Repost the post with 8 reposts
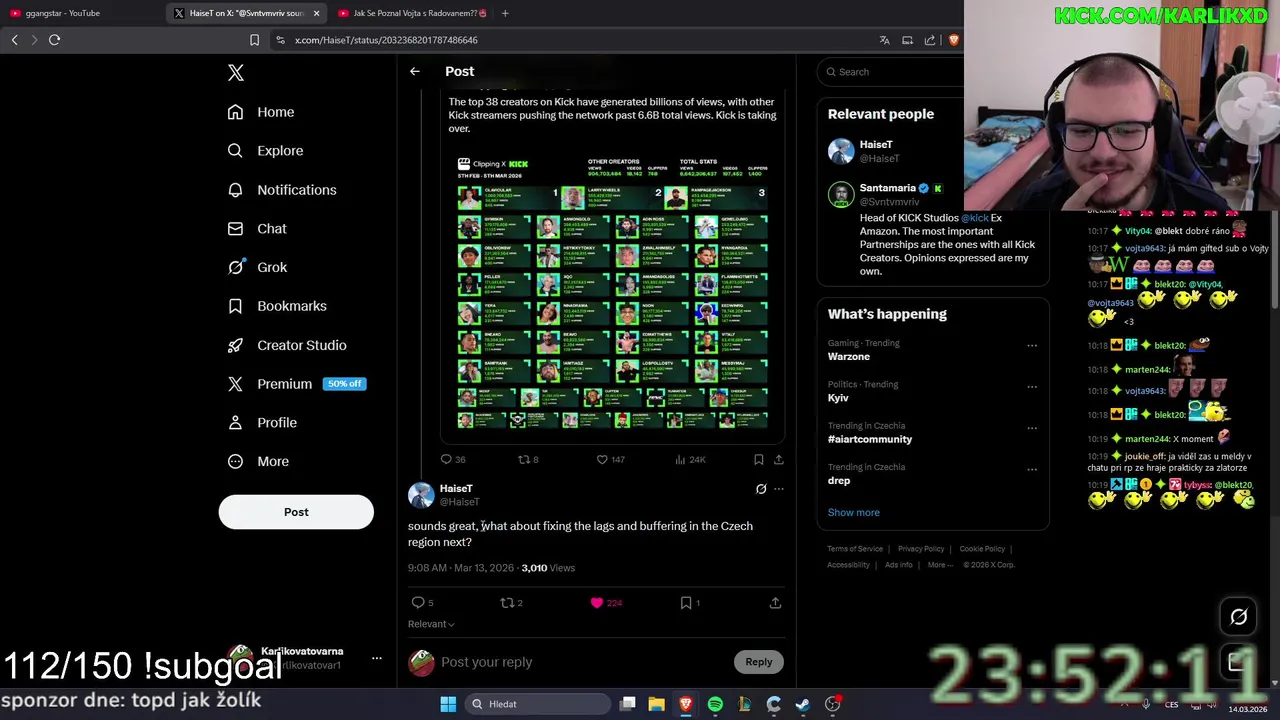The width and height of the screenshot is (1280, 720). (528, 460)
